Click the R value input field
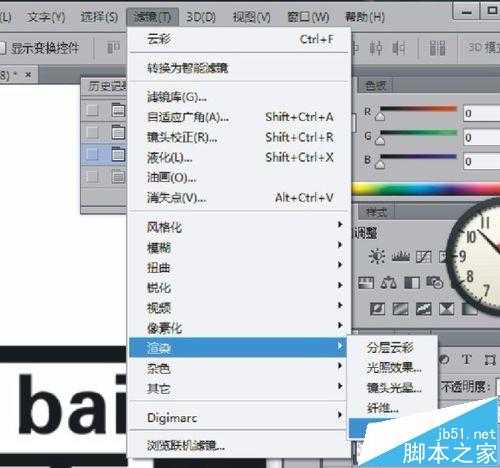The width and height of the screenshot is (500, 468). pyautogui.click(x=482, y=113)
